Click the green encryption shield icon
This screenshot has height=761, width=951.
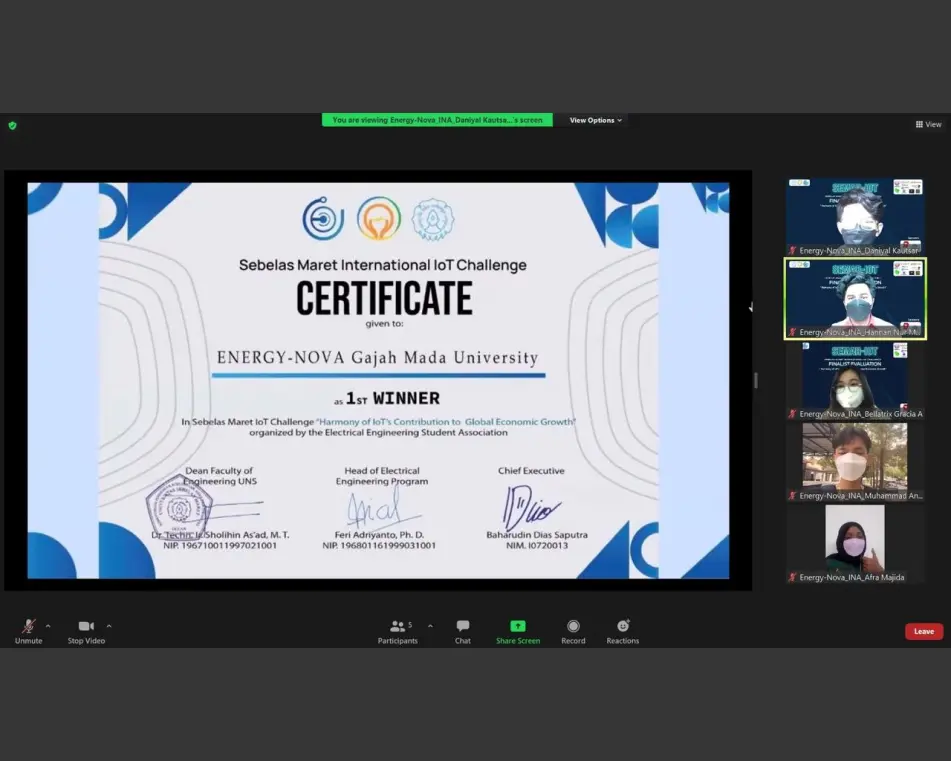tap(12, 126)
